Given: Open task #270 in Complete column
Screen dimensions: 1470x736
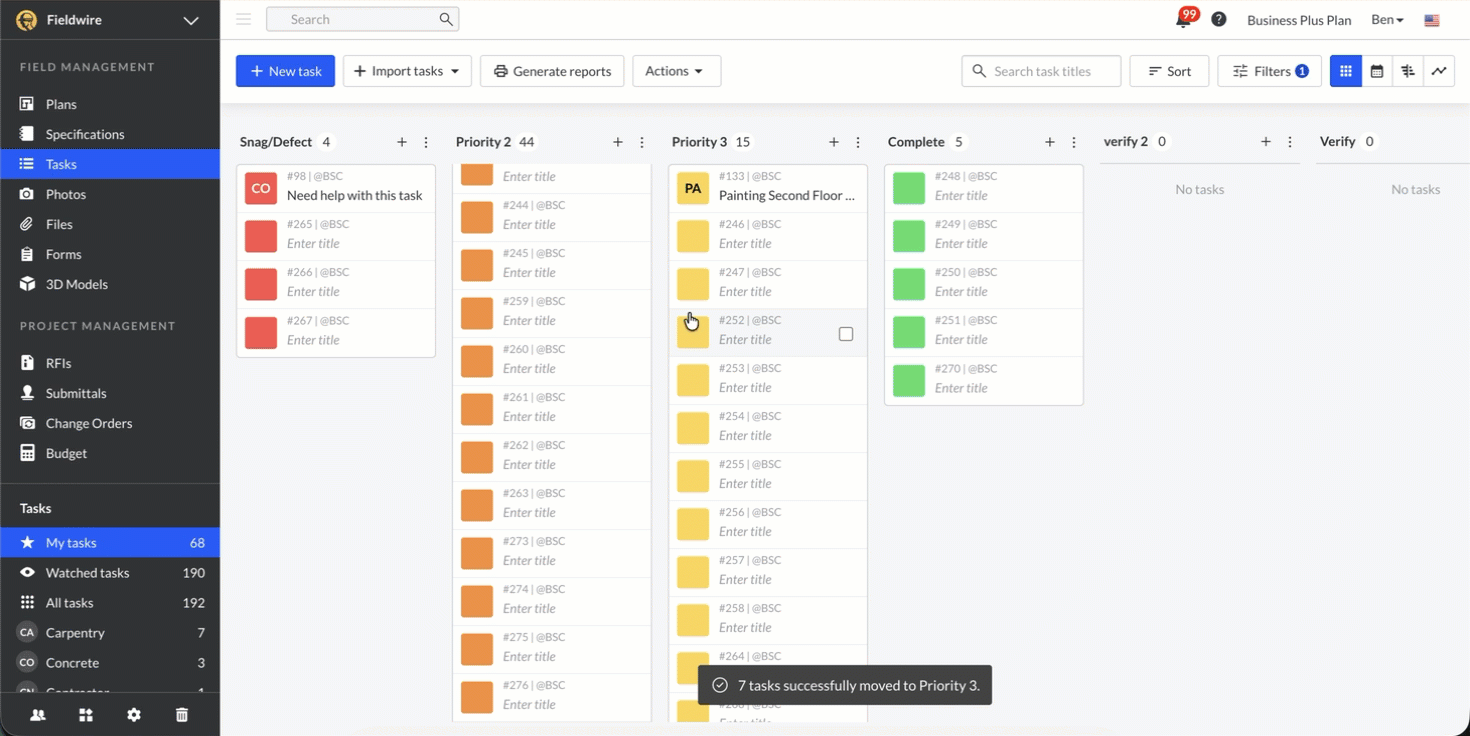Looking at the screenshot, I should pos(984,381).
